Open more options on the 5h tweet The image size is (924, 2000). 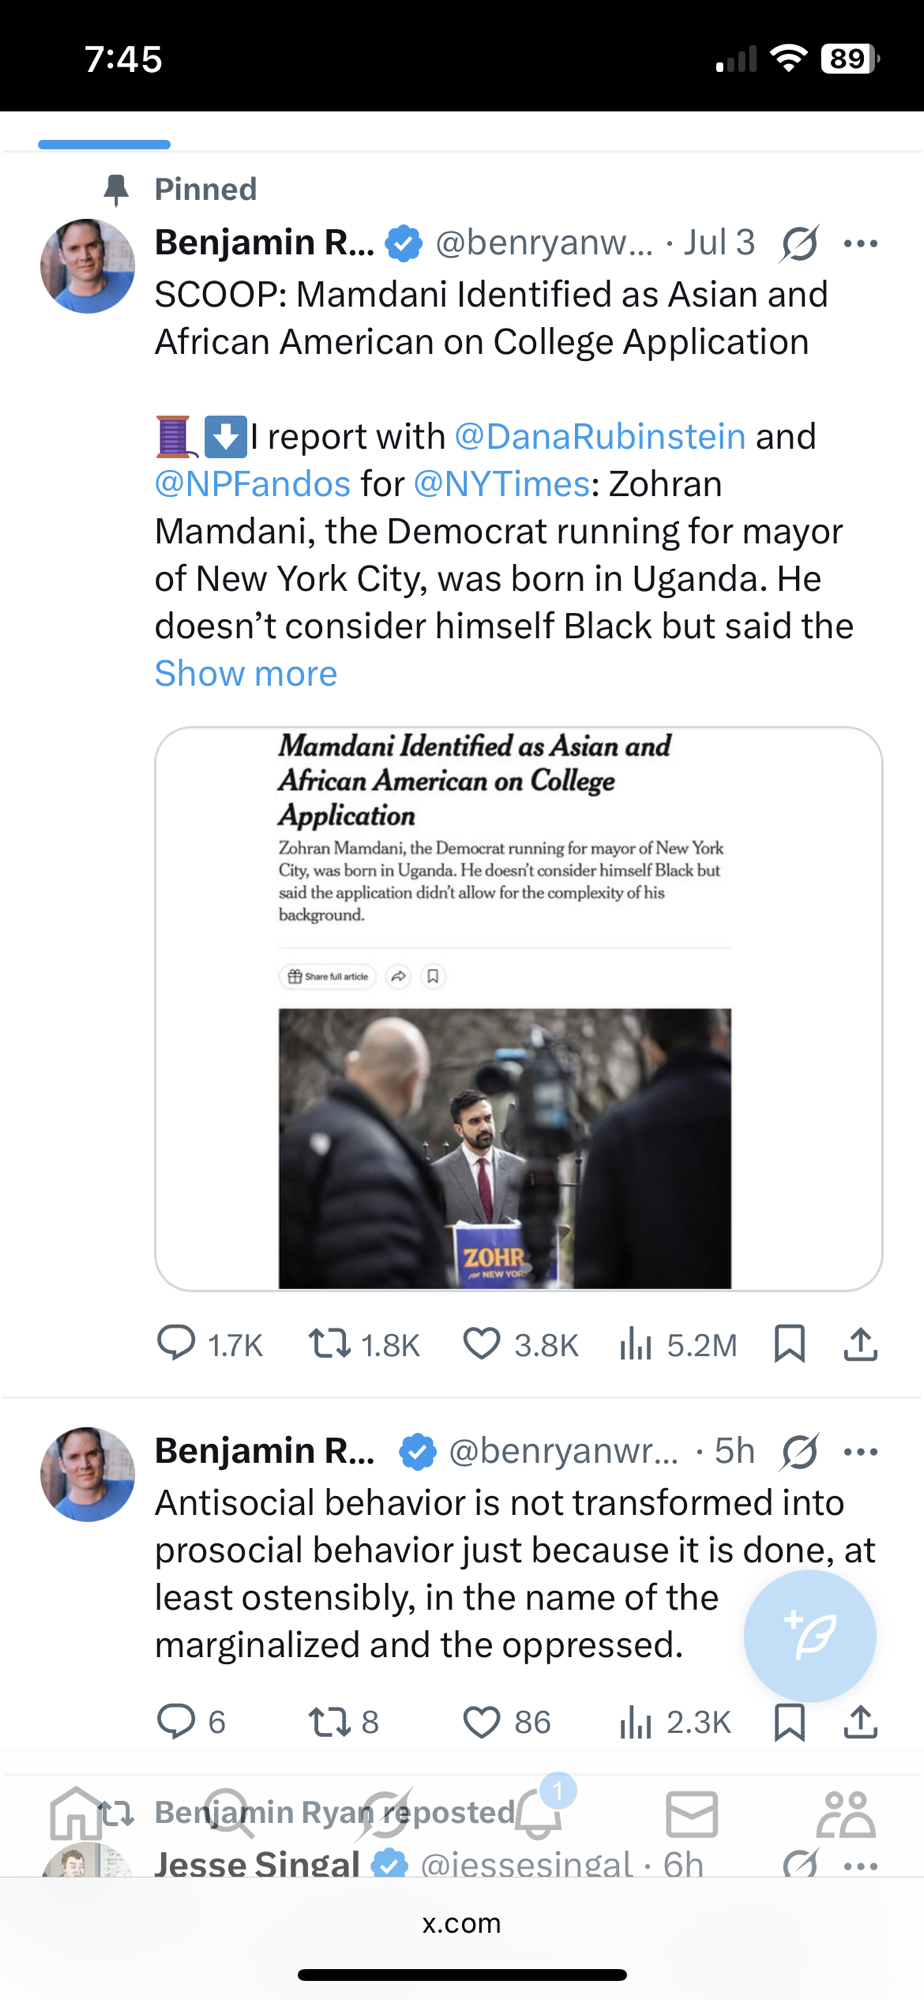pyautogui.click(x=860, y=1451)
